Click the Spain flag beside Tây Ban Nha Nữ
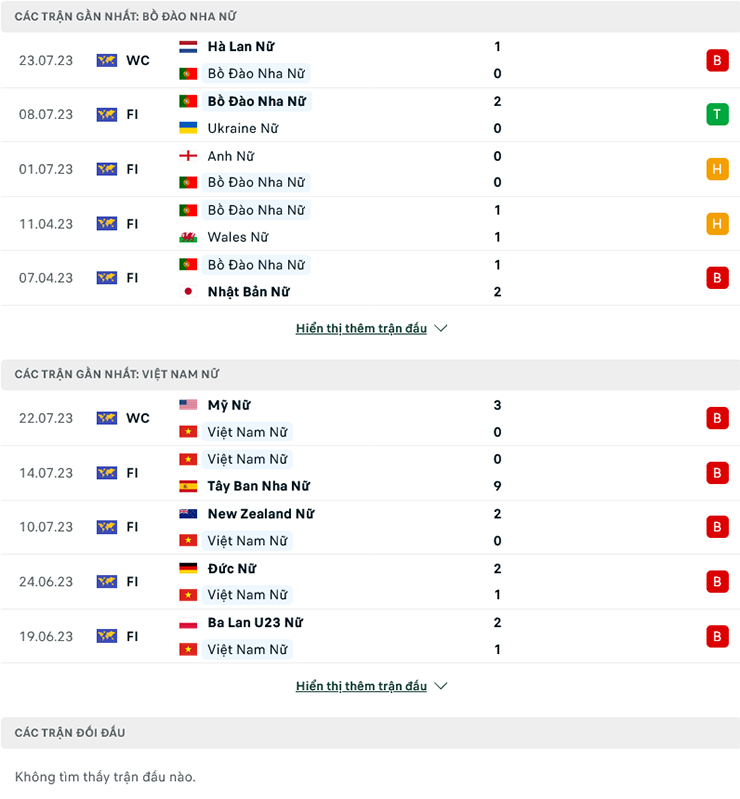 [188, 486]
